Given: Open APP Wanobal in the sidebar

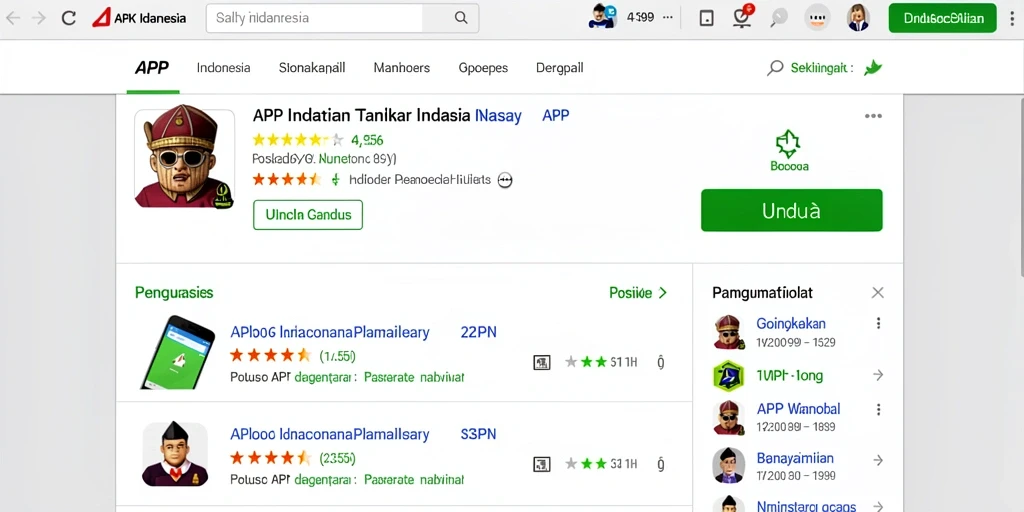Looking at the screenshot, I should 798,409.
